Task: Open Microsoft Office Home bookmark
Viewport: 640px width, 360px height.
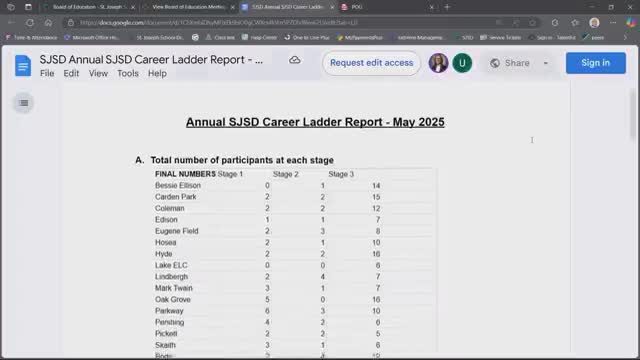Action: [x=92, y=37]
